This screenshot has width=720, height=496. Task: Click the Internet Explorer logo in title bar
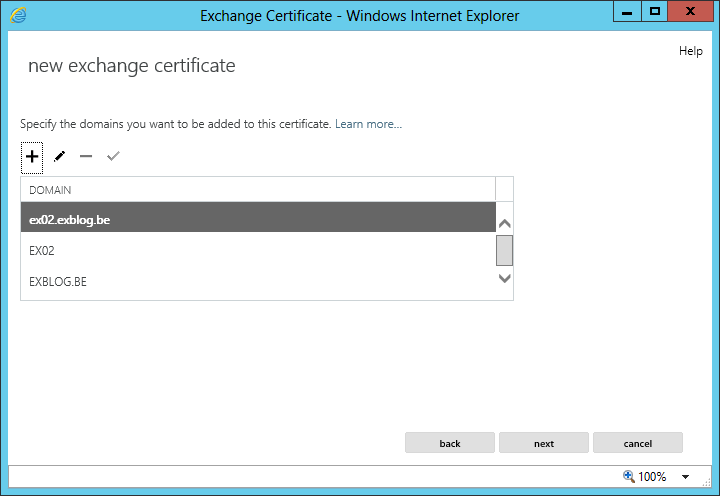pos(18,16)
